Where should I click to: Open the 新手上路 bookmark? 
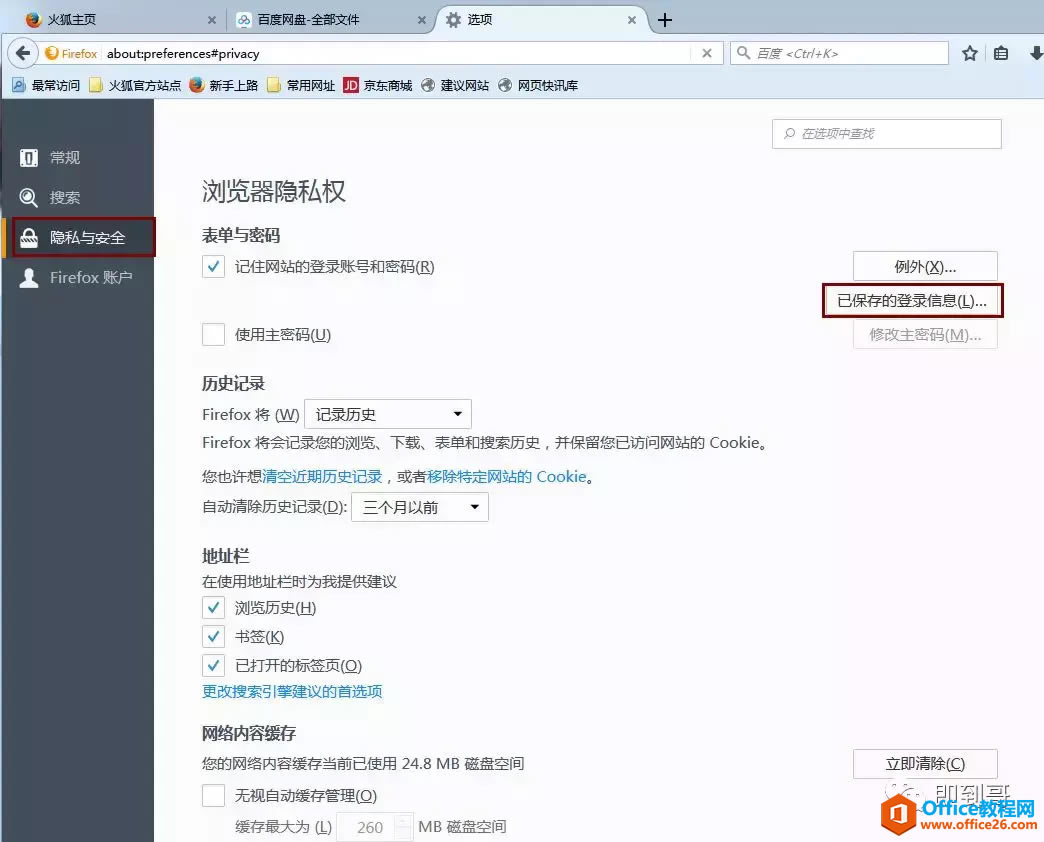pyautogui.click(x=224, y=85)
